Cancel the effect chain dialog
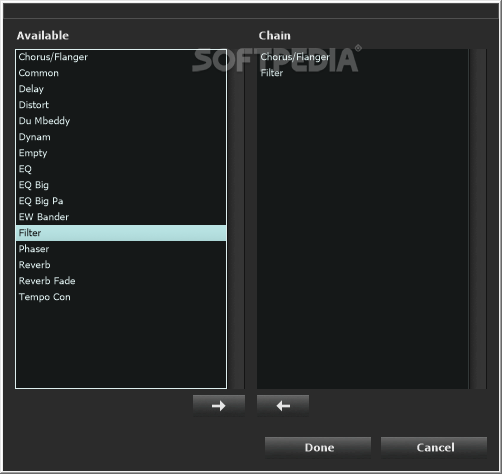The height and width of the screenshot is (474, 502). click(x=434, y=447)
